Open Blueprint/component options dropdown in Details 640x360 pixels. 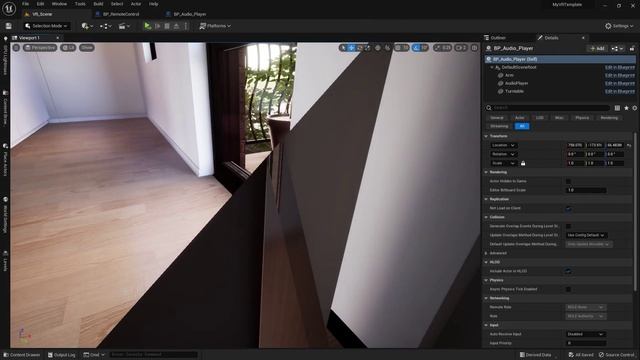pyautogui.click(x=617, y=48)
